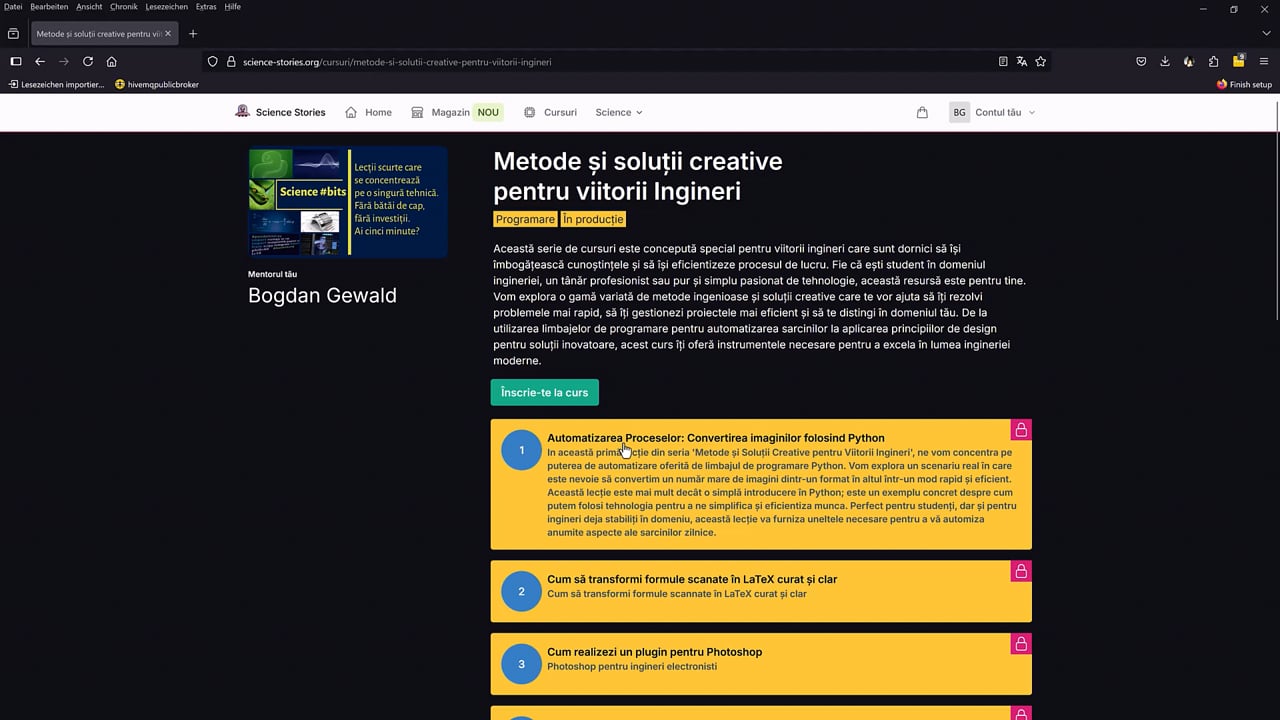This screenshot has height=720, width=1280.
Task: Click the Înscrie-te la curs button
Action: pyautogui.click(x=545, y=393)
